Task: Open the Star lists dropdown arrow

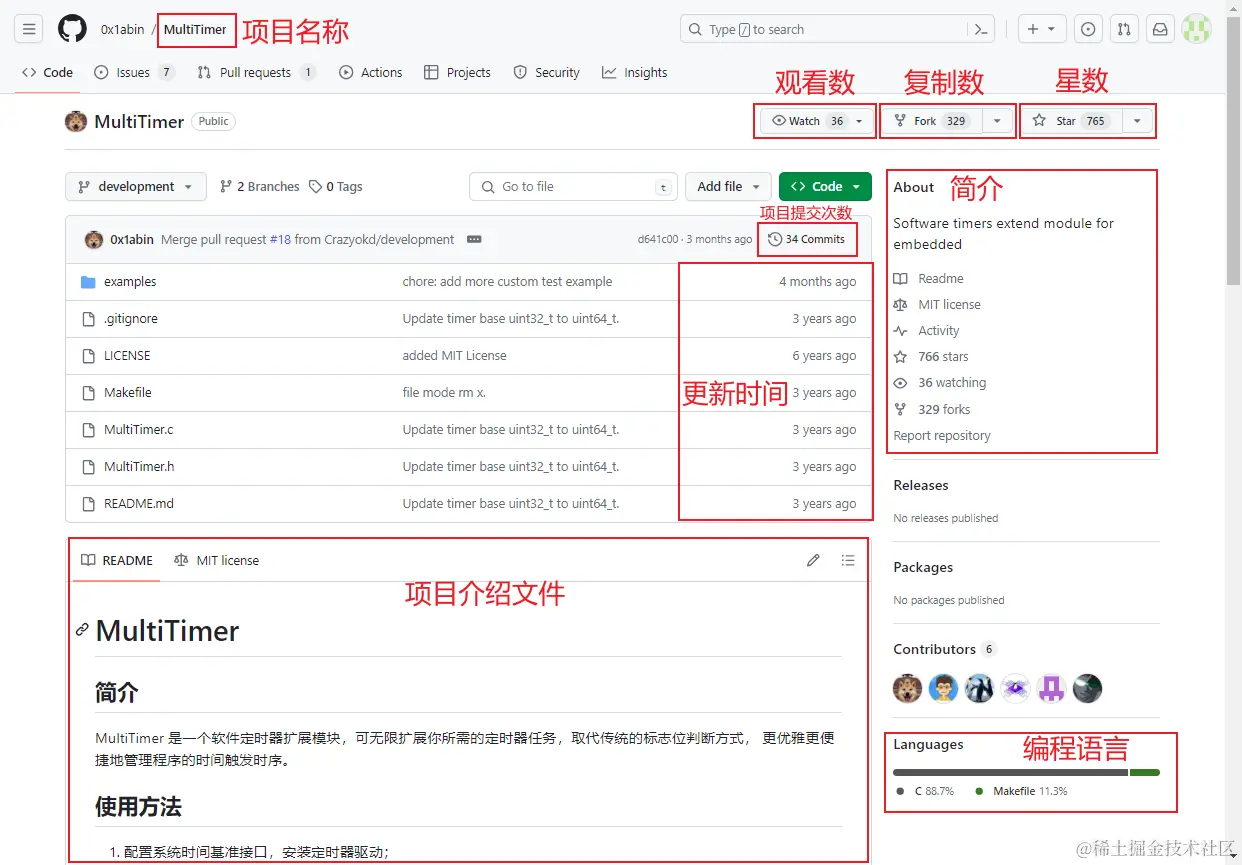Action: click(1137, 121)
